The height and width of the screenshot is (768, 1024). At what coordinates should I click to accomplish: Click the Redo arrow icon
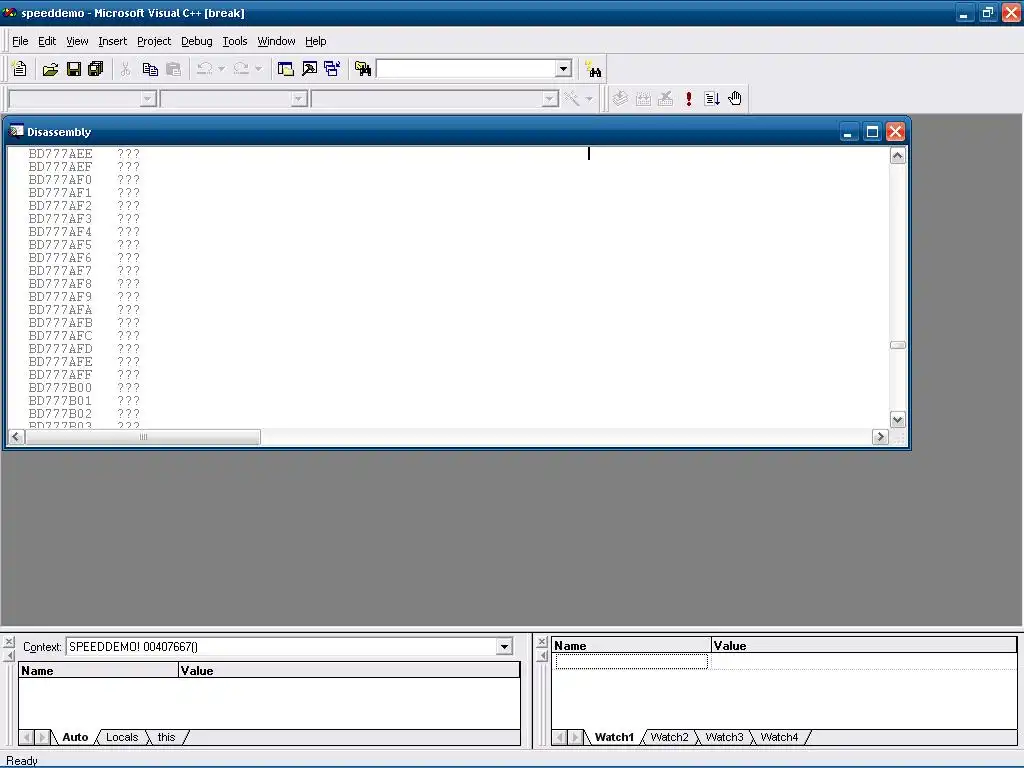(x=241, y=69)
